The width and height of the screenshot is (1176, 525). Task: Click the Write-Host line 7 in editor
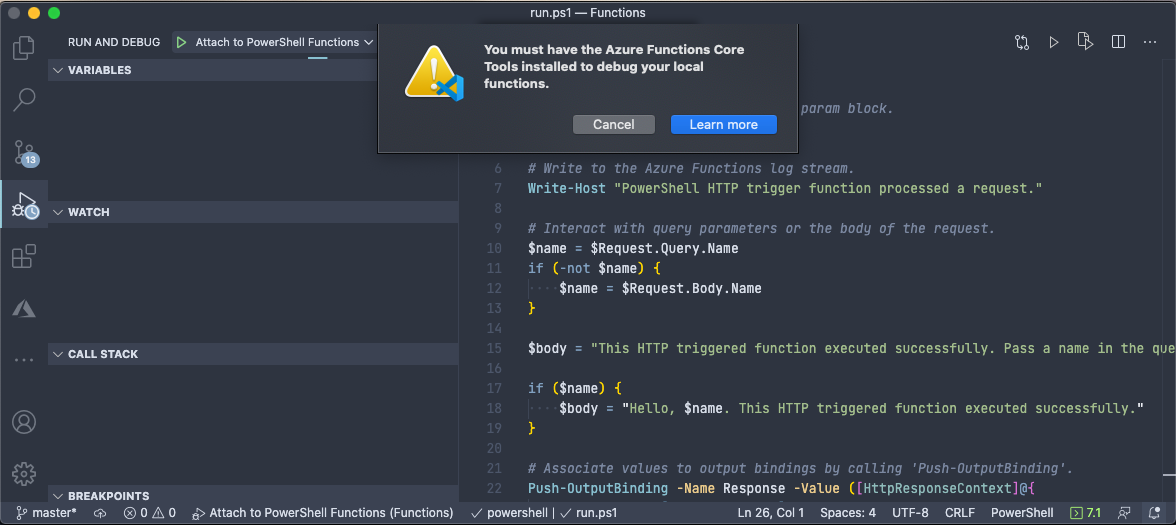[x=785, y=188]
